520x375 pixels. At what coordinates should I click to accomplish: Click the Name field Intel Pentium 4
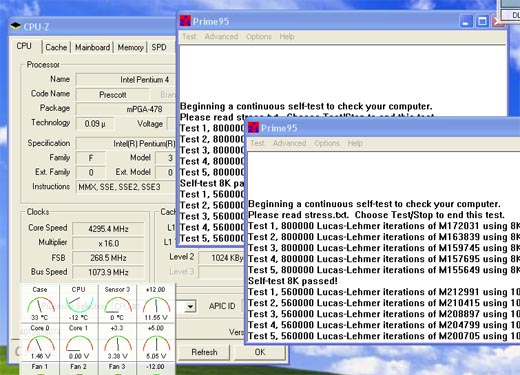pos(126,80)
